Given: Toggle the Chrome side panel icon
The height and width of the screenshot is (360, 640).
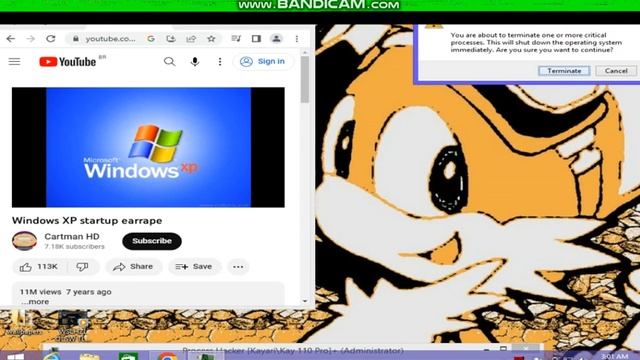Looking at the screenshot, I should [256, 39].
